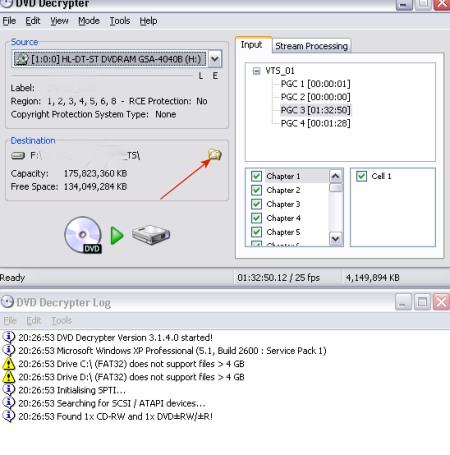450x455 pixels.
Task: Minimize the DVD Decrypter Log window
Action: pos(403,302)
